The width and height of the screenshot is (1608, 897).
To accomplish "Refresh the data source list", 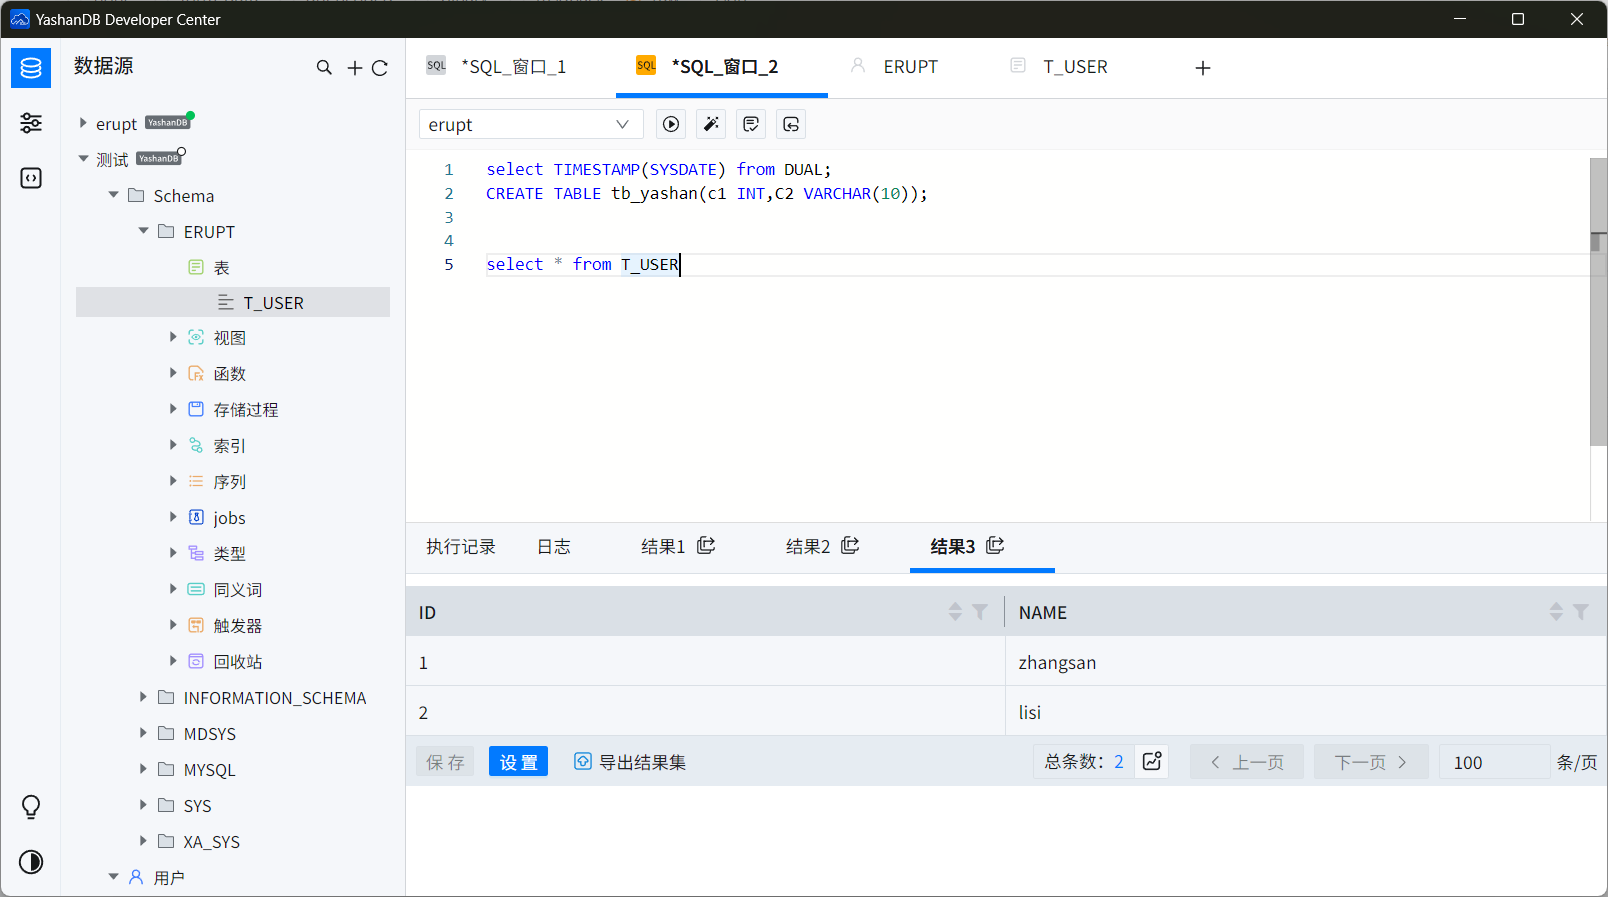I will [x=380, y=68].
